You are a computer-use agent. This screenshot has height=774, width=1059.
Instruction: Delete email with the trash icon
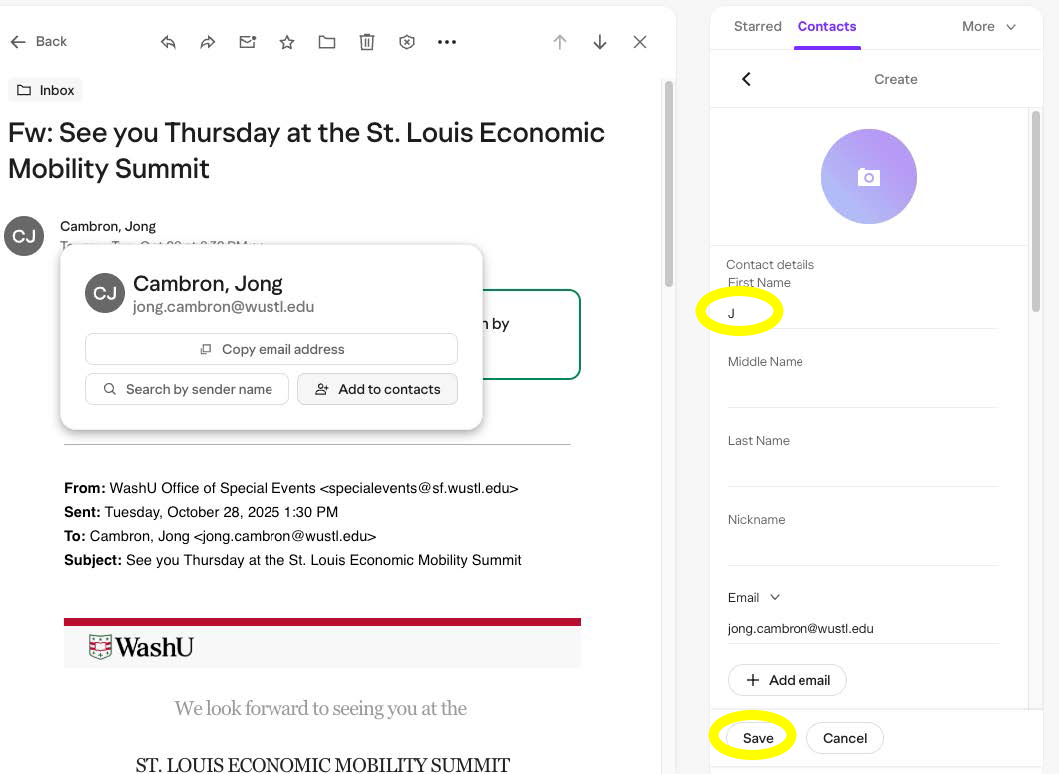[367, 42]
